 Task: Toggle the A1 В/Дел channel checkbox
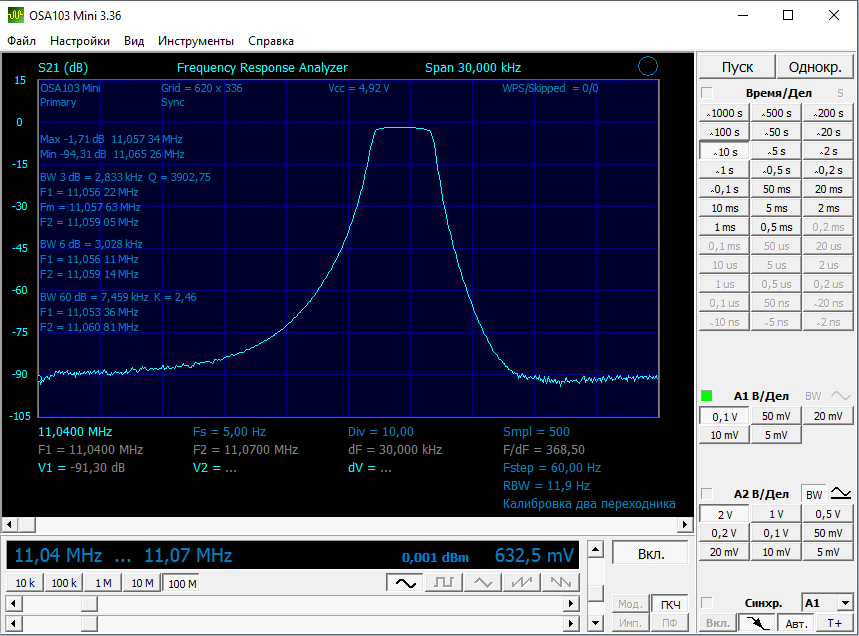coord(707,396)
